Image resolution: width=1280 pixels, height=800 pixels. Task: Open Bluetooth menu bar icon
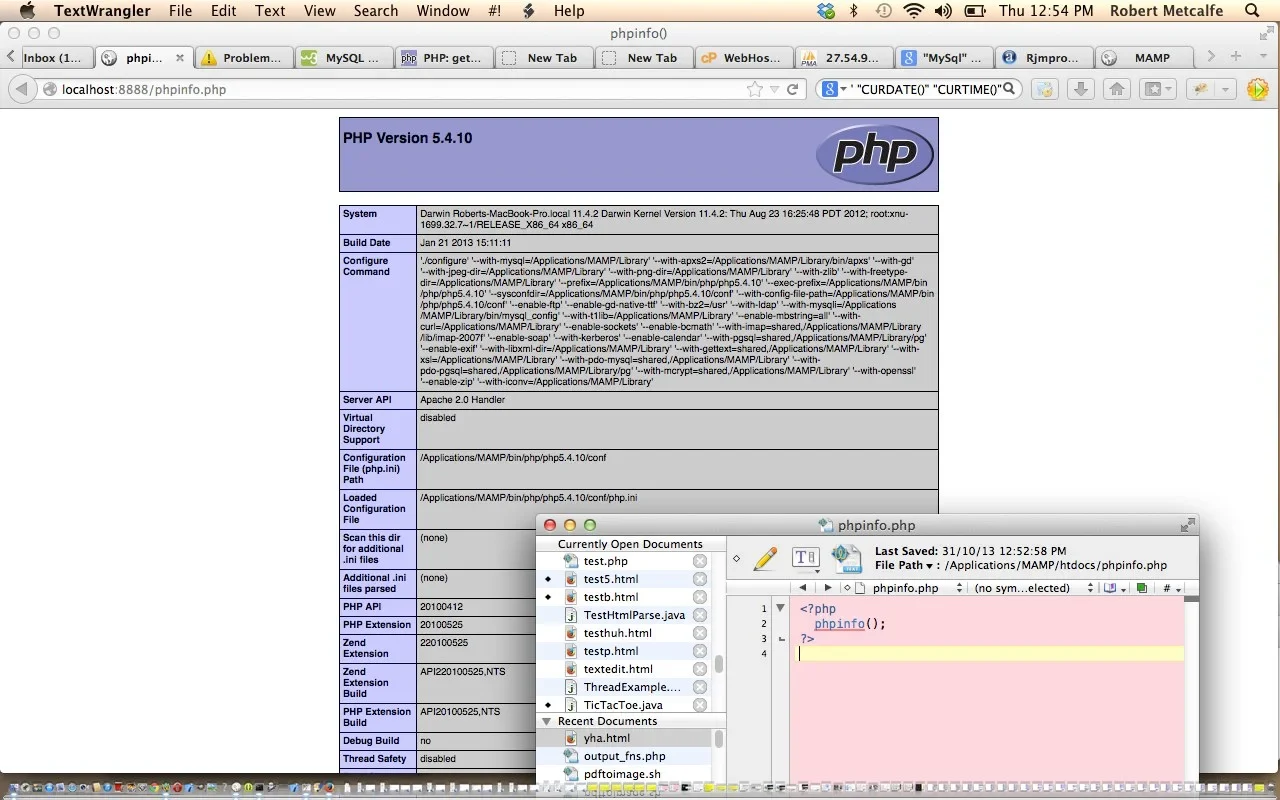(854, 11)
